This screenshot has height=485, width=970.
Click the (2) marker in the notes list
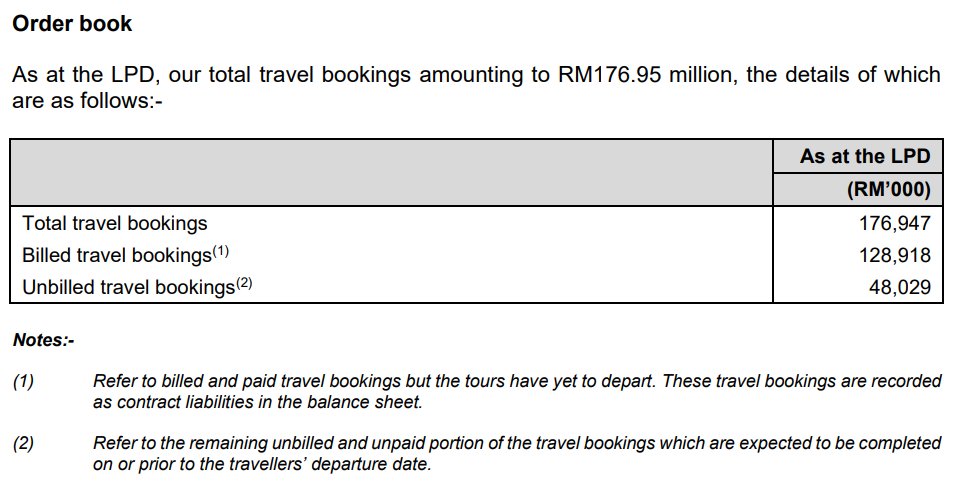(23, 443)
